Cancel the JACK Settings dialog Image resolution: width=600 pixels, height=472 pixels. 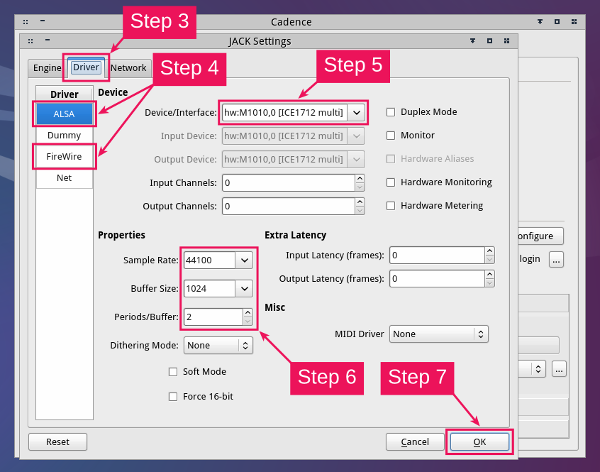click(x=415, y=442)
